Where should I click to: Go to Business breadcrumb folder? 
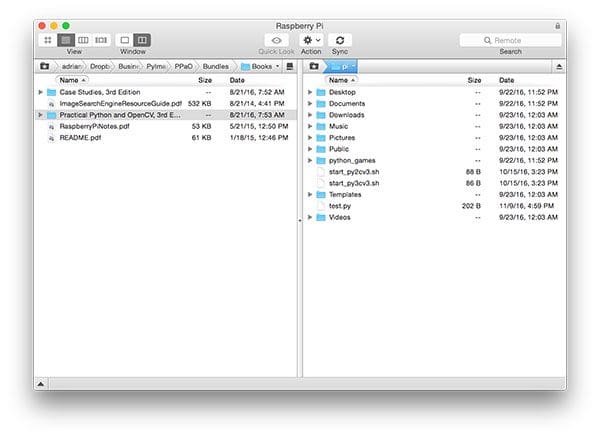pos(127,67)
